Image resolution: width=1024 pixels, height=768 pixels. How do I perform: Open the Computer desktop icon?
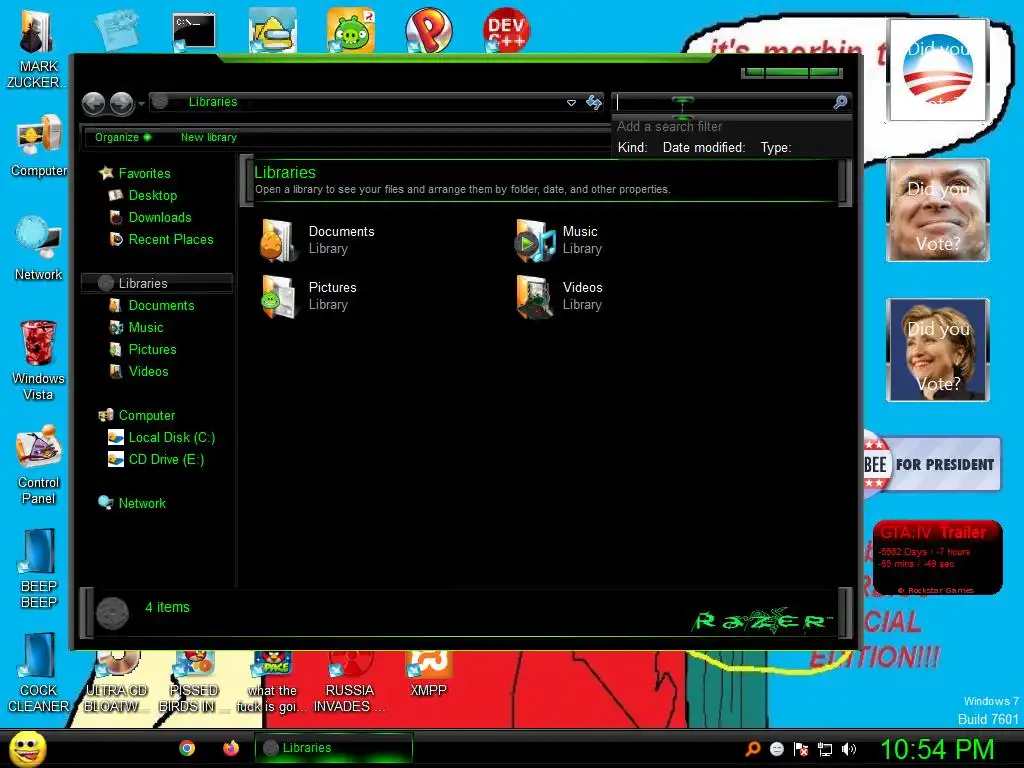tap(39, 145)
